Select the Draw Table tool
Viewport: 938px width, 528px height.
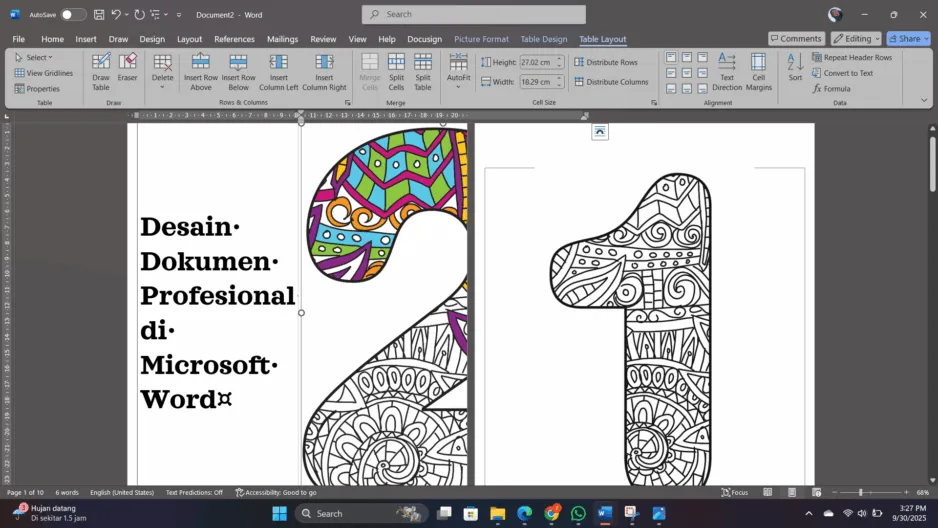pyautogui.click(x=101, y=71)
